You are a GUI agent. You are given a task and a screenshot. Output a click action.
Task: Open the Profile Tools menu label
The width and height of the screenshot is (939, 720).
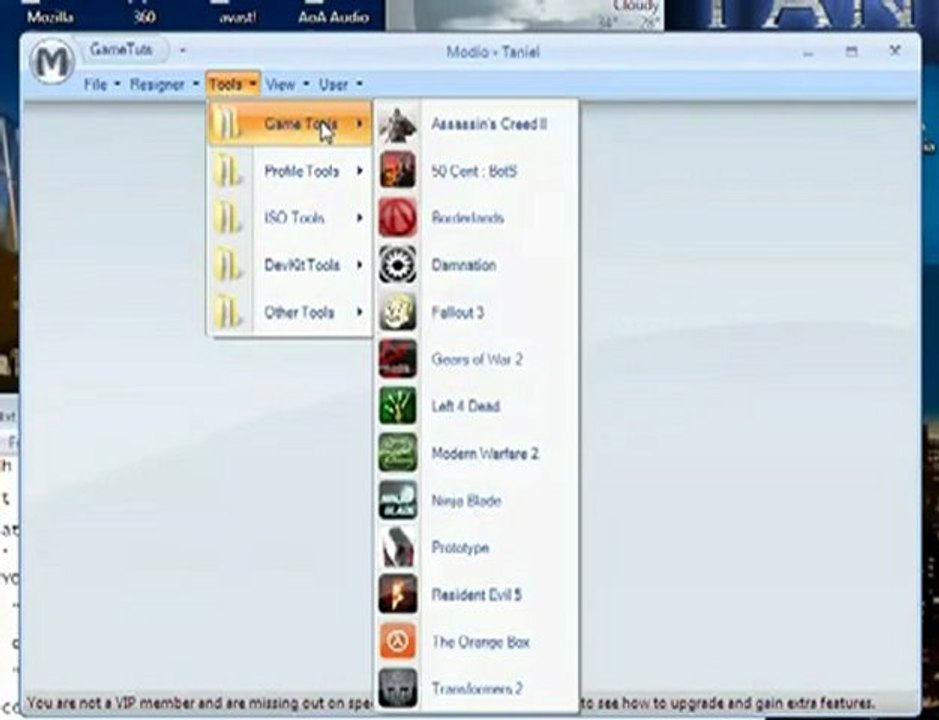[x=301, y=171]
